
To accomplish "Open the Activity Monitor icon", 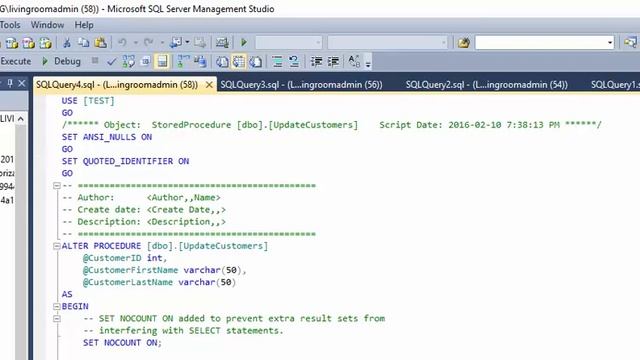I will click(x=222, y=42).
